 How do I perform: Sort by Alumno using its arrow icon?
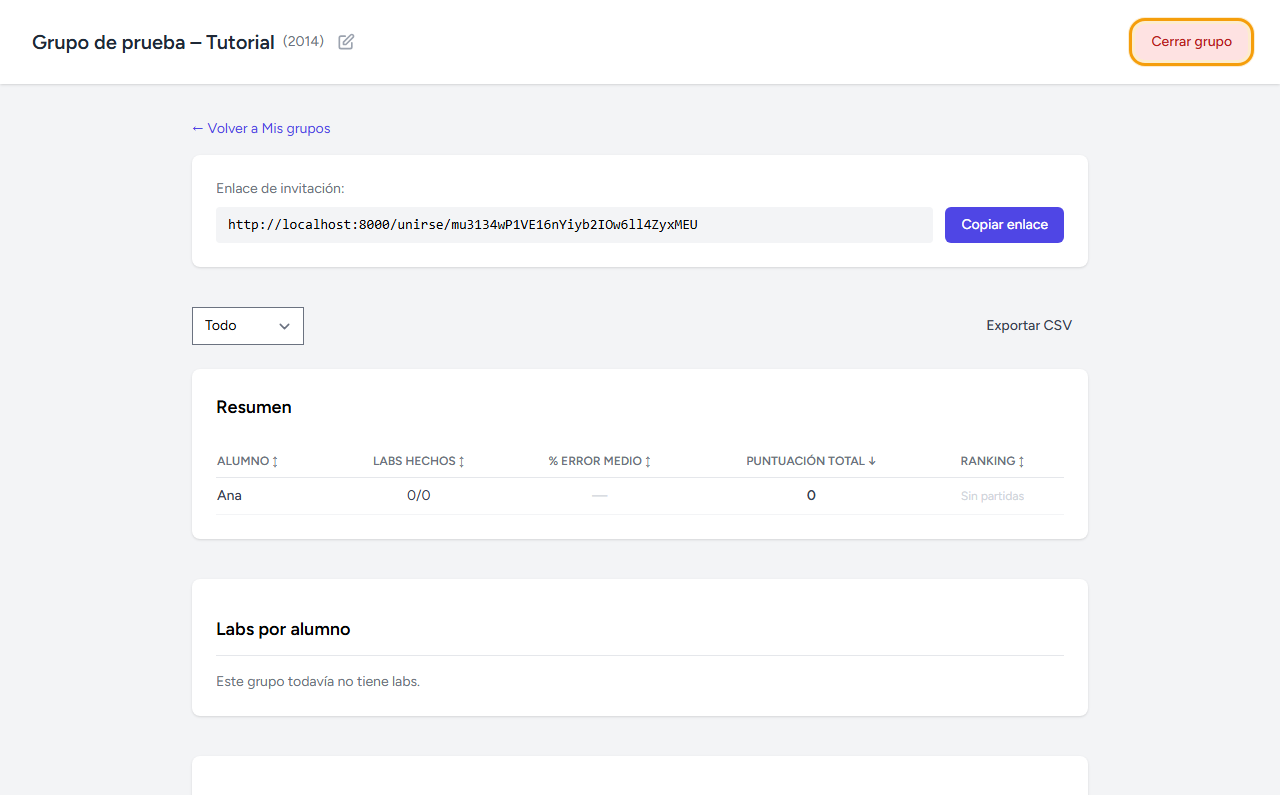click(275, 461)
